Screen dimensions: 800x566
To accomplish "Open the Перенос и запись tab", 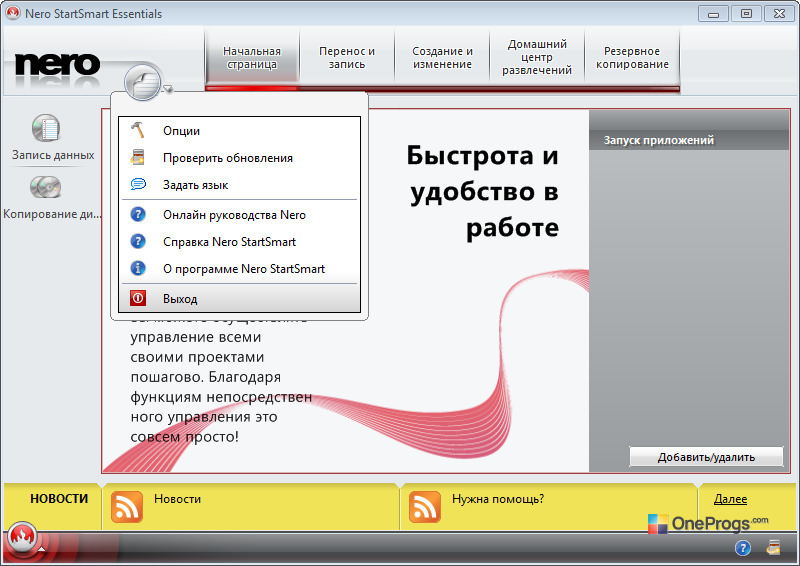I will pyautogui.click(x=347, y=58).
